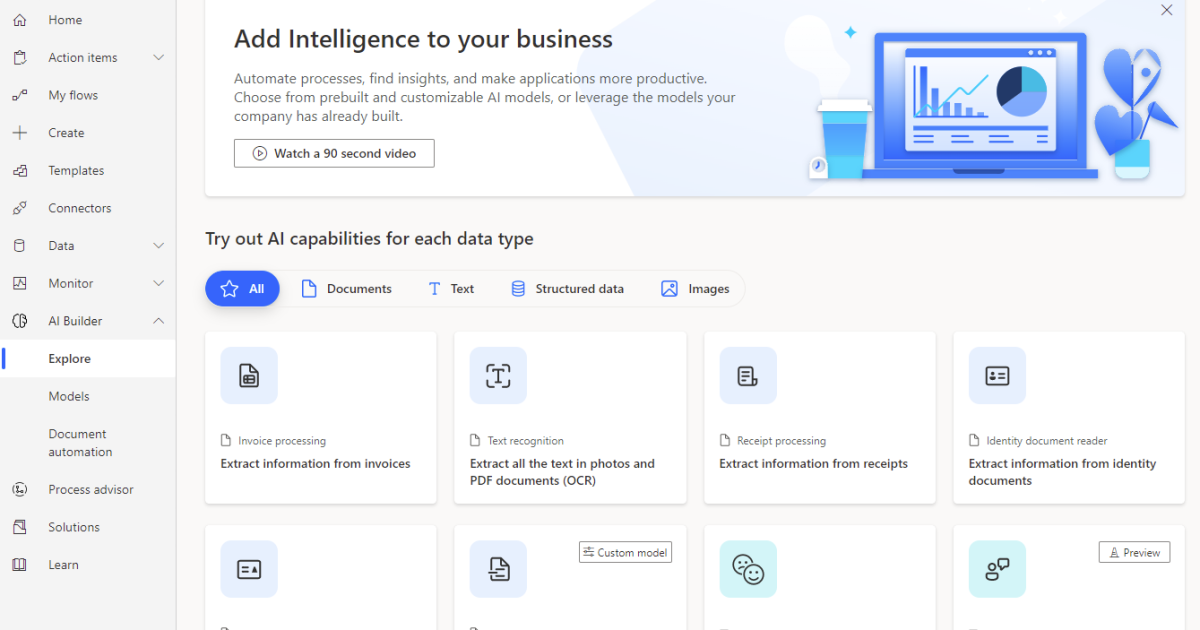Expand the Action items chevron

click(x=158, y=58)
